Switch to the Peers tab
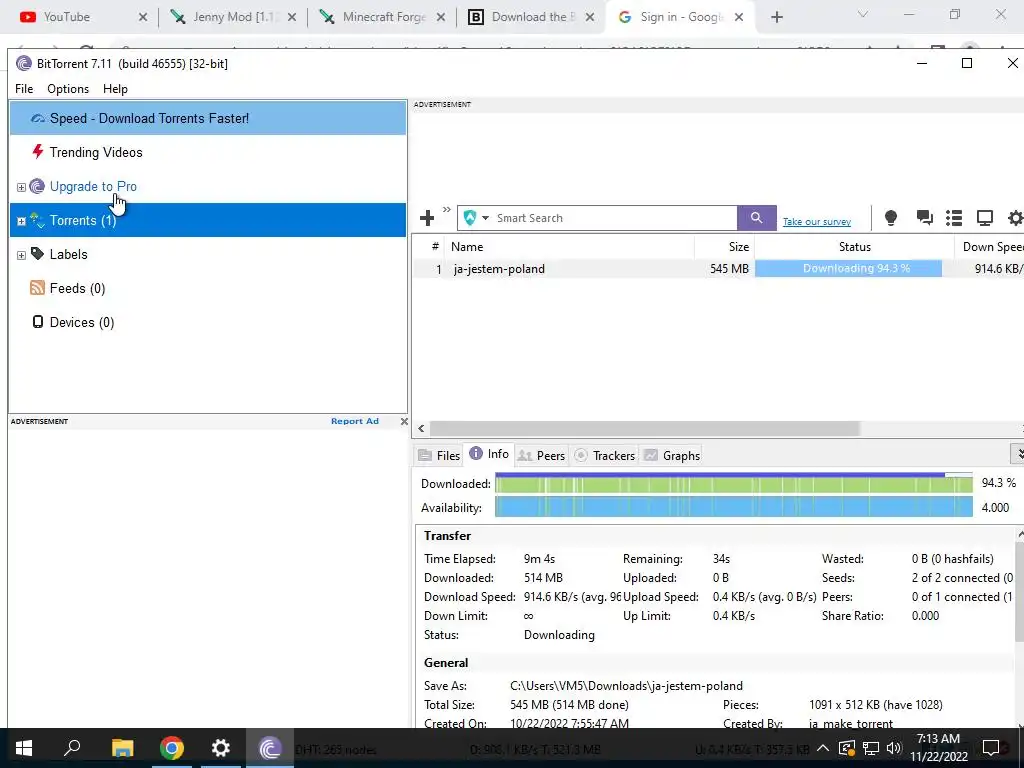1024x768 pixels. click(541, 455)
